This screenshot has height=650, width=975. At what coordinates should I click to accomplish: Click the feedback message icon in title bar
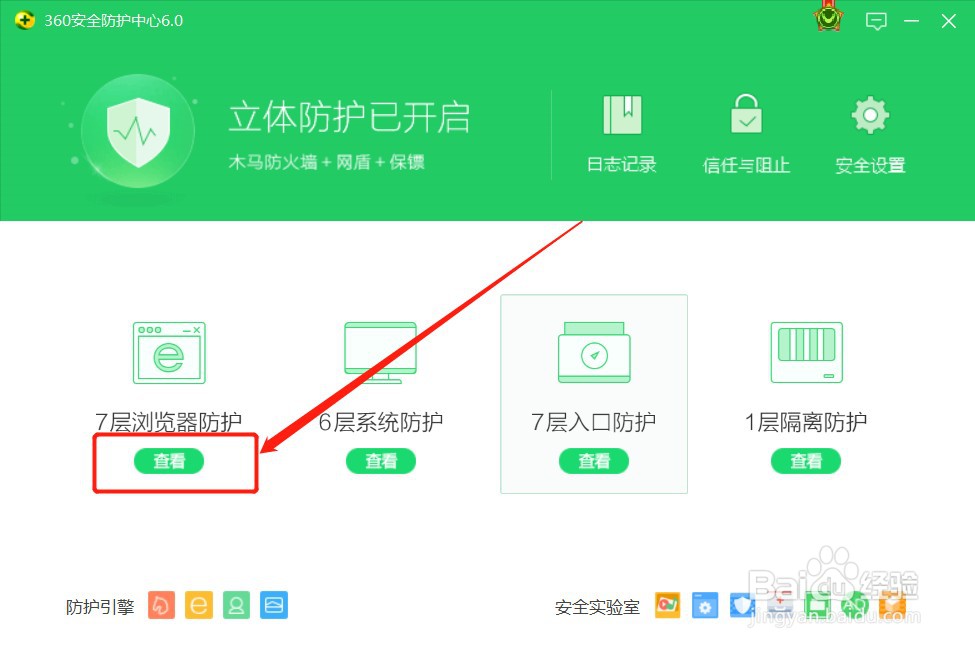[876, 21]
